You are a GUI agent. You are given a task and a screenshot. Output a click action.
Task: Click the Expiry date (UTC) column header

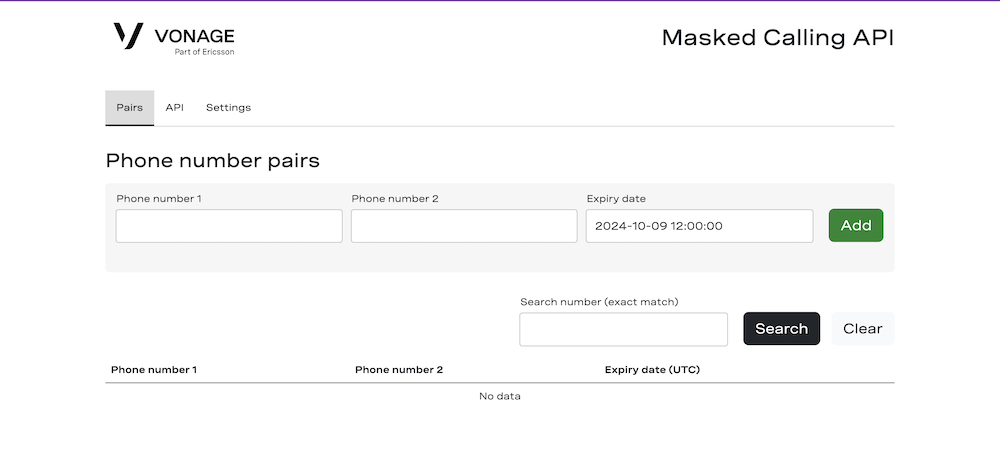point(652,370)
